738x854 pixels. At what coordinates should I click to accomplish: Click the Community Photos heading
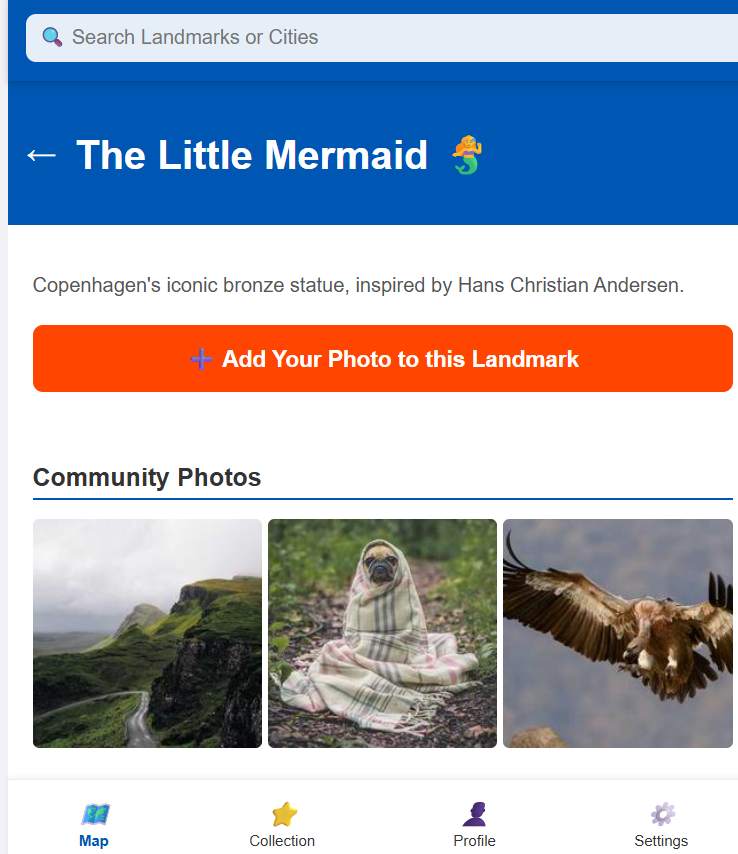tap(147, 477)
